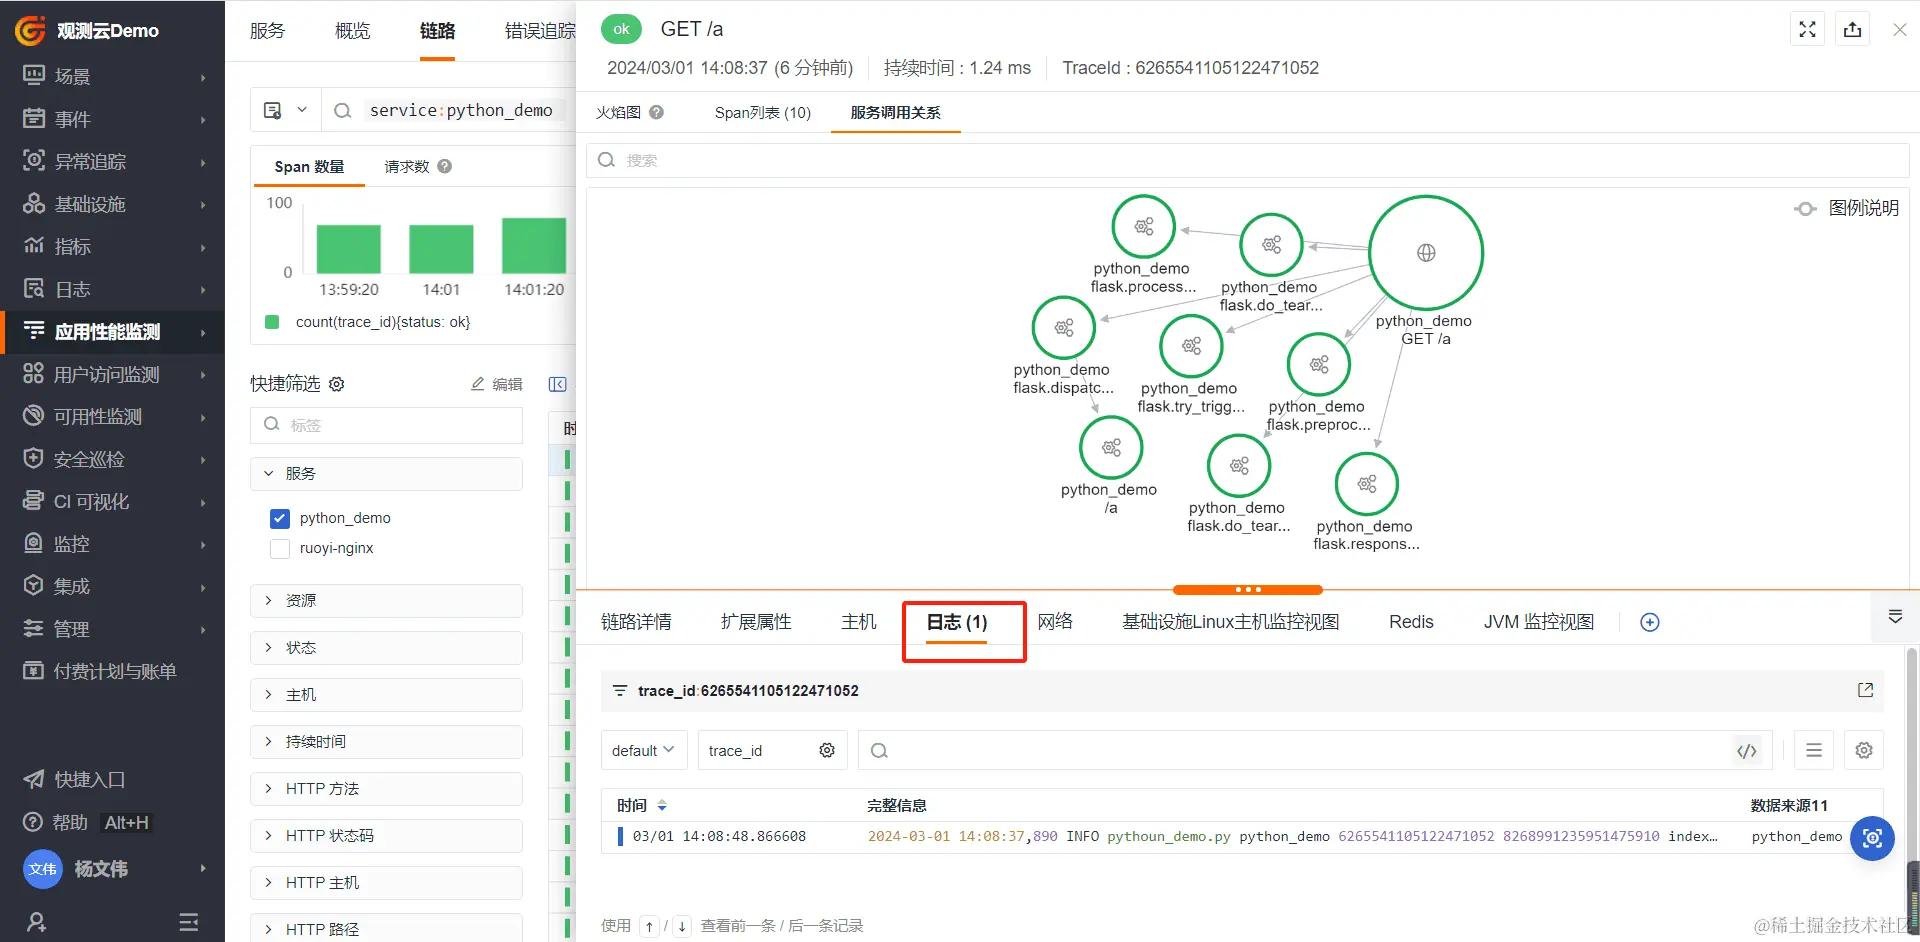Open the JVM 监控视图 tab

click(1538, 622)
